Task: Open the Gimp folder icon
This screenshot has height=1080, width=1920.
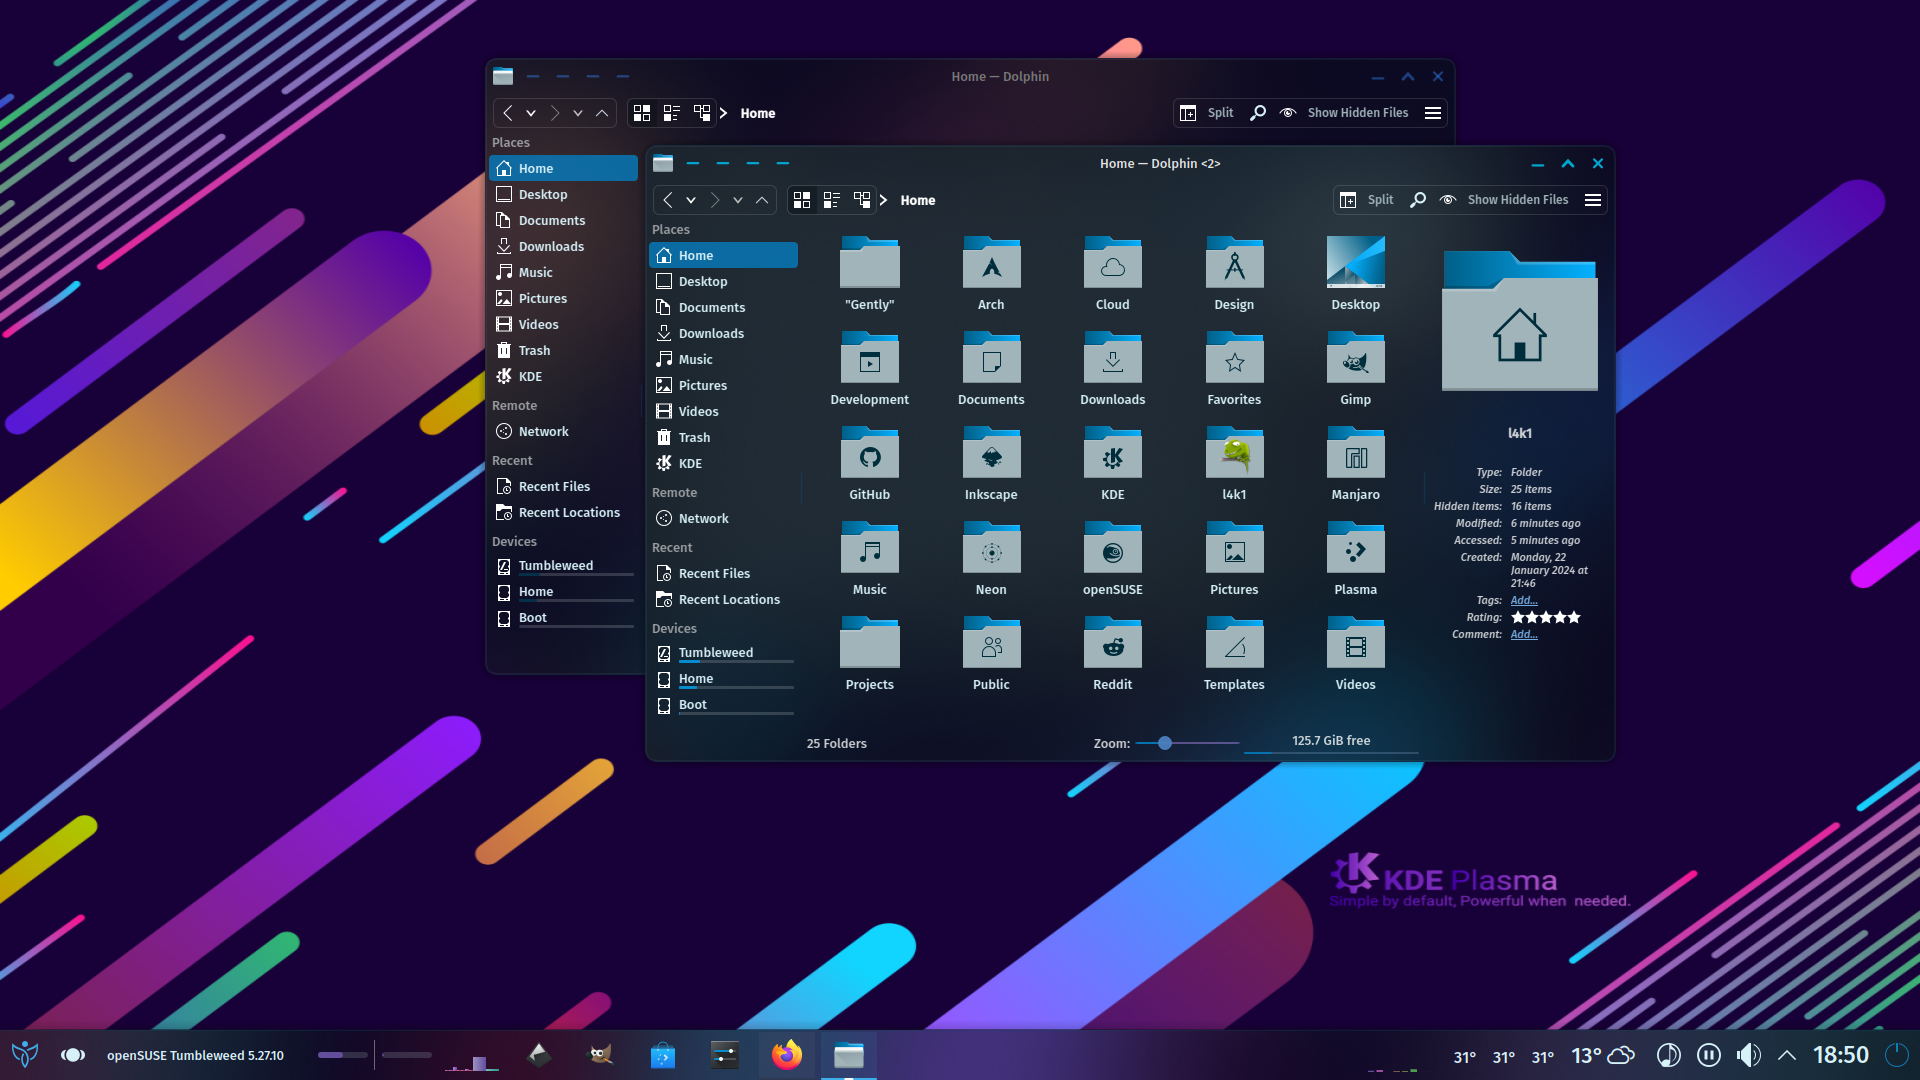Action: point(1355,359)
